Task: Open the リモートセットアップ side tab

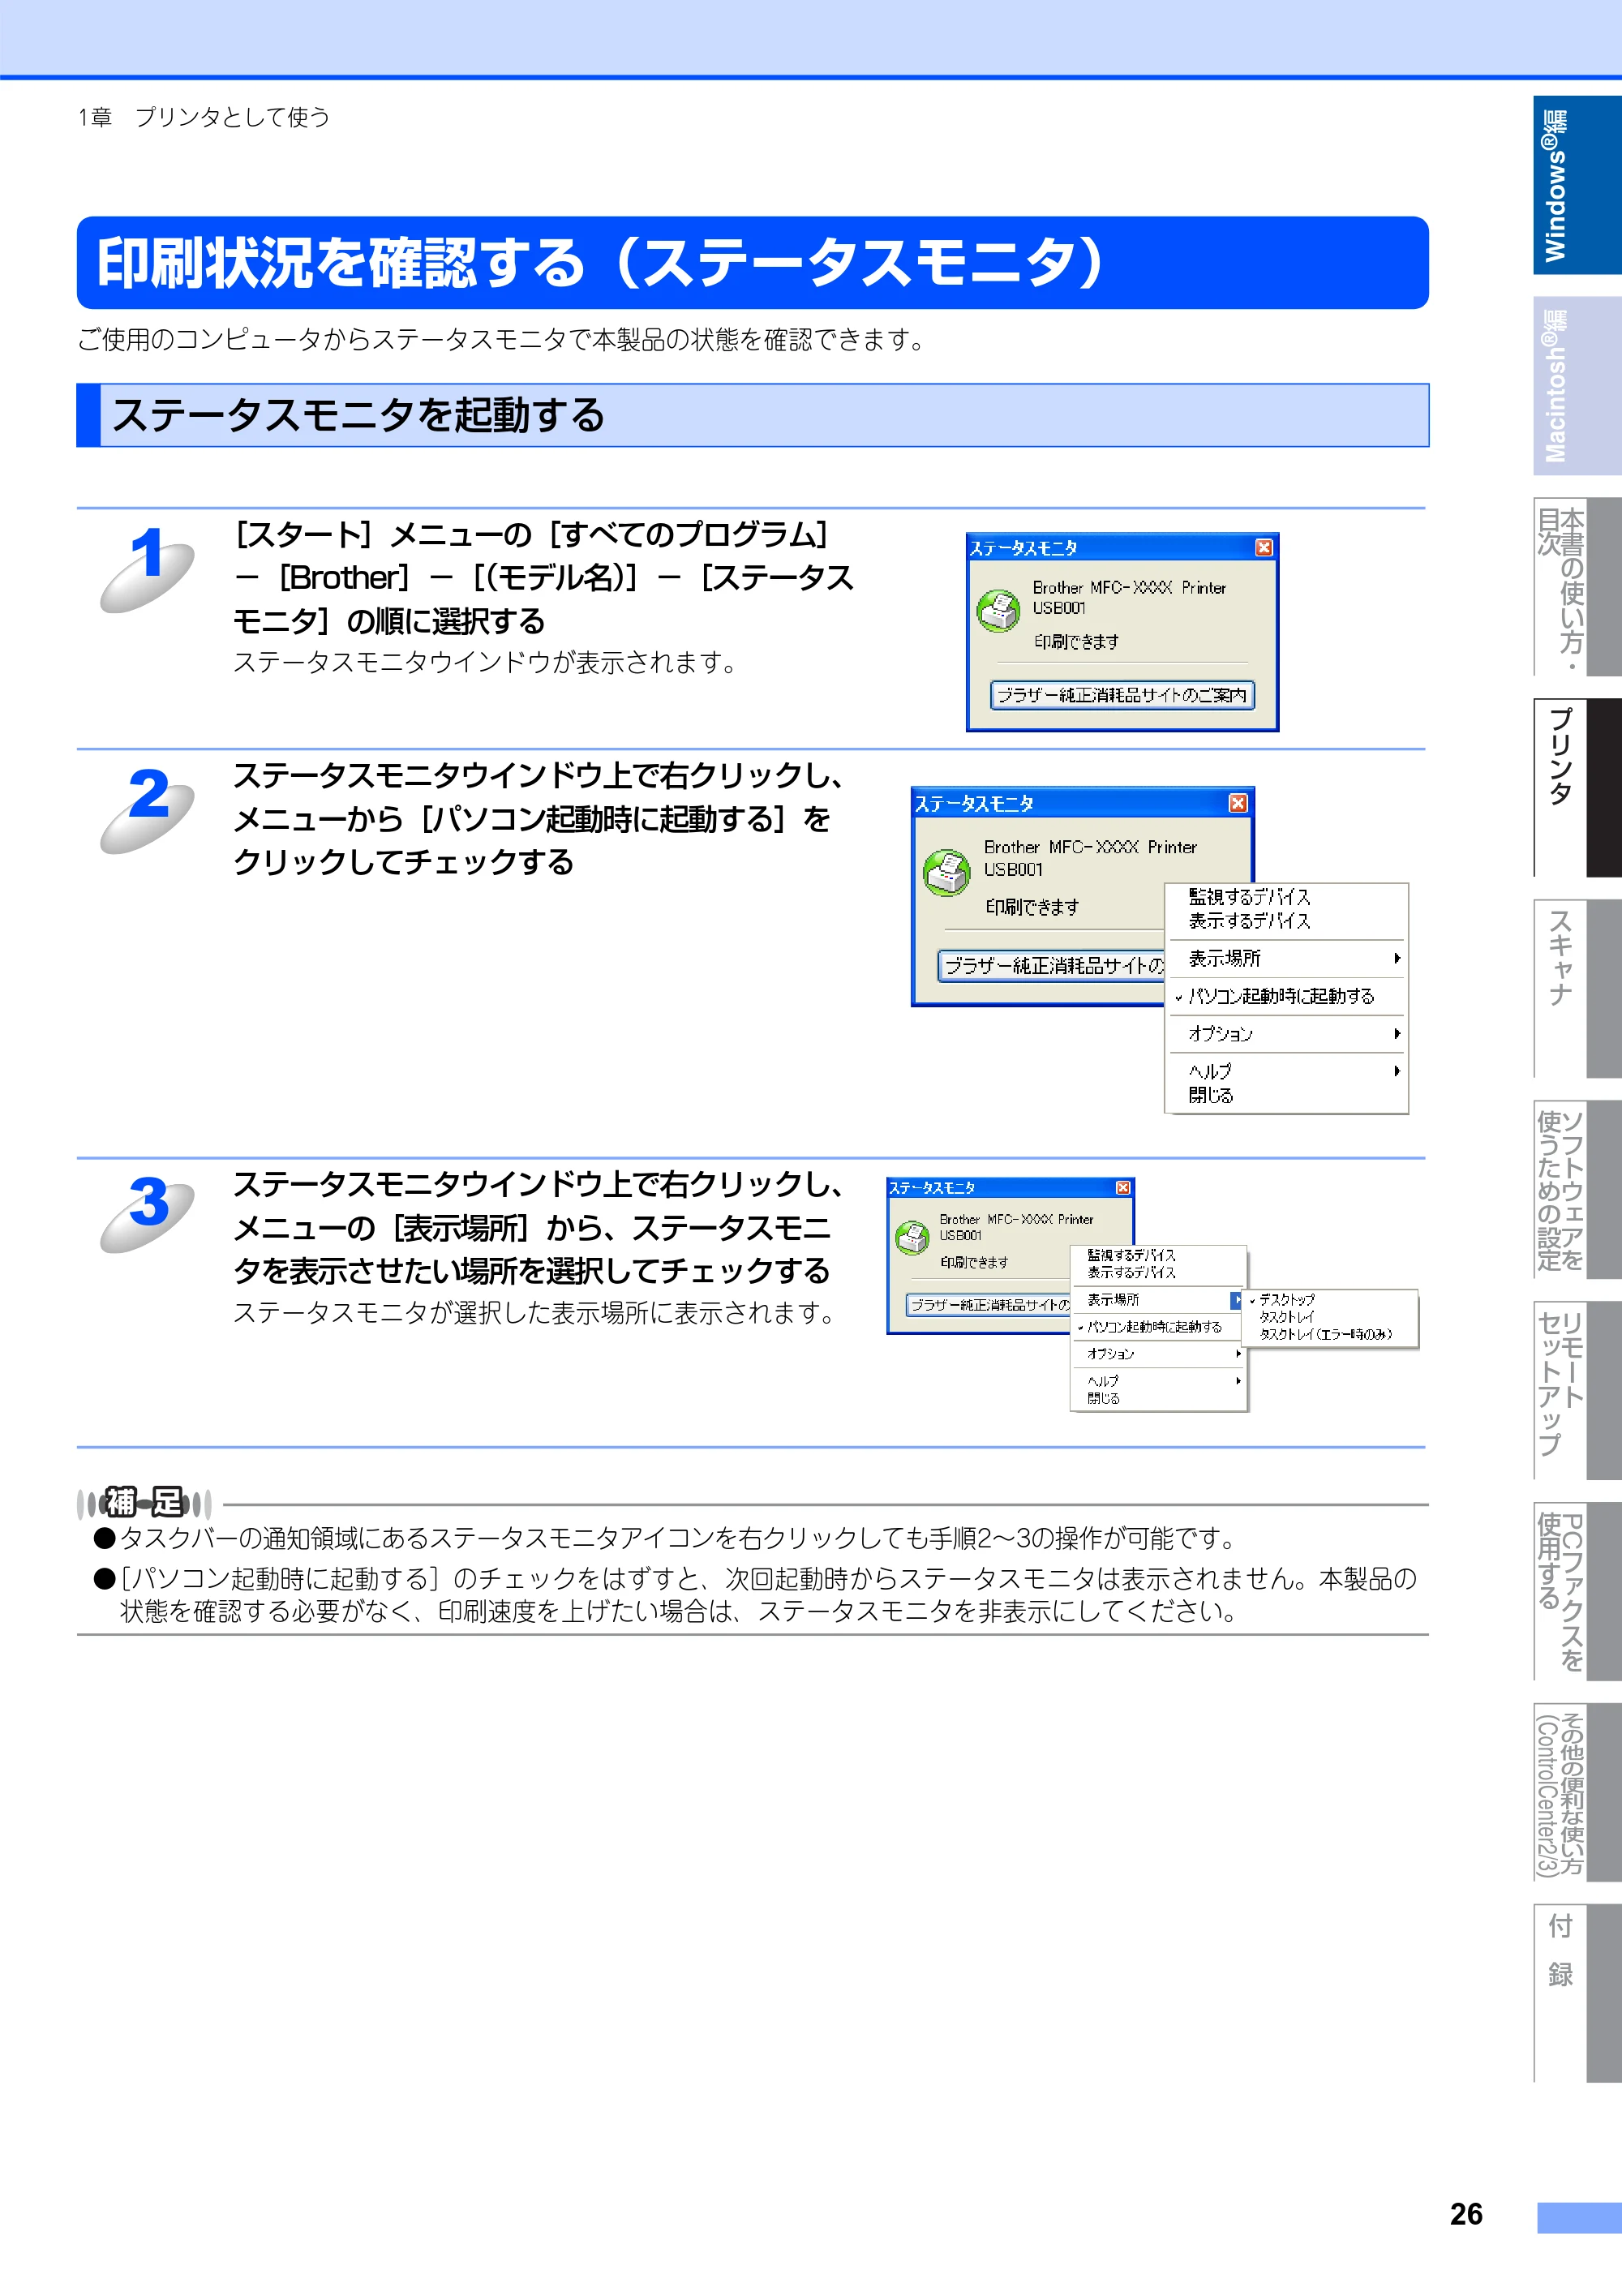Action: 1577,1391
